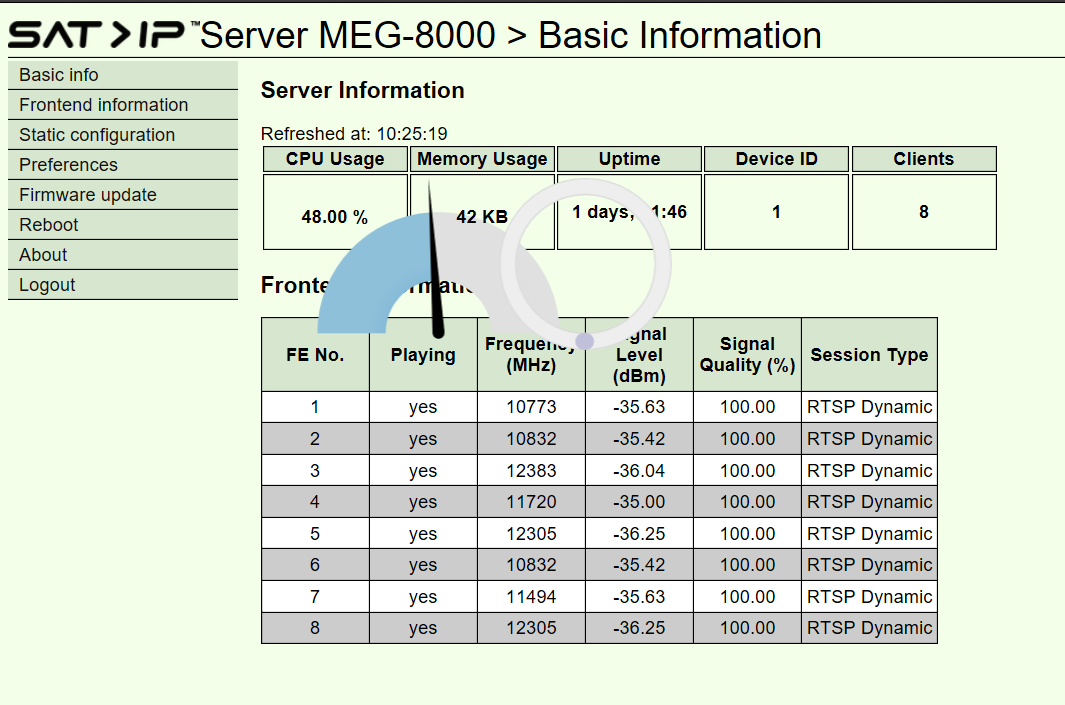Click the Playing column header
Image resolution: width=1065 pixels, height=705 pixels.
[x=423, y=355]
